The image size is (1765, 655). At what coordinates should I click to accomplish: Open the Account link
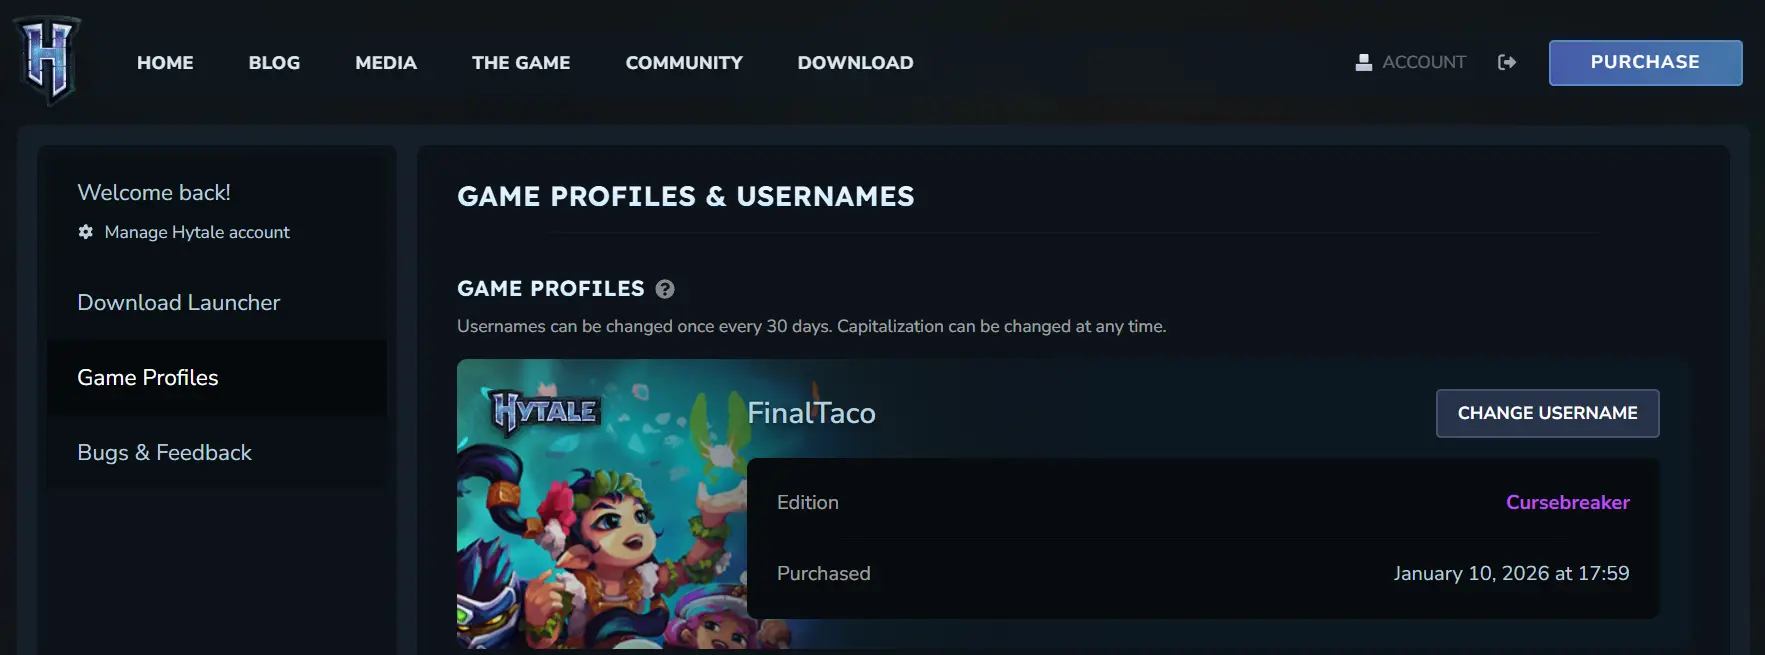click(x=1423, y=62)
